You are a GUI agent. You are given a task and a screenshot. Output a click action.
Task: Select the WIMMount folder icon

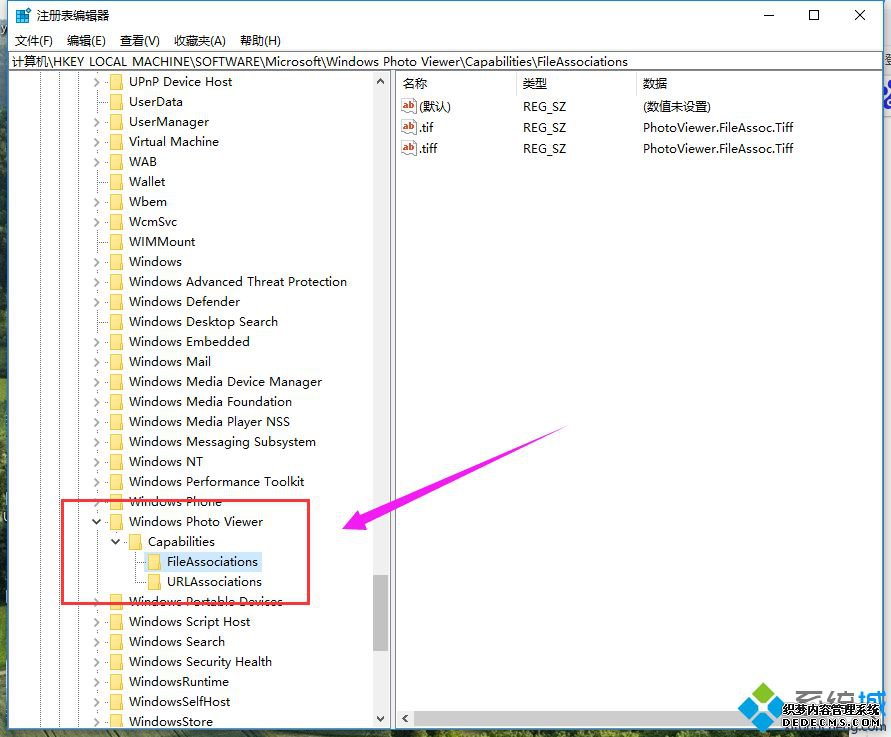point(116,242)
